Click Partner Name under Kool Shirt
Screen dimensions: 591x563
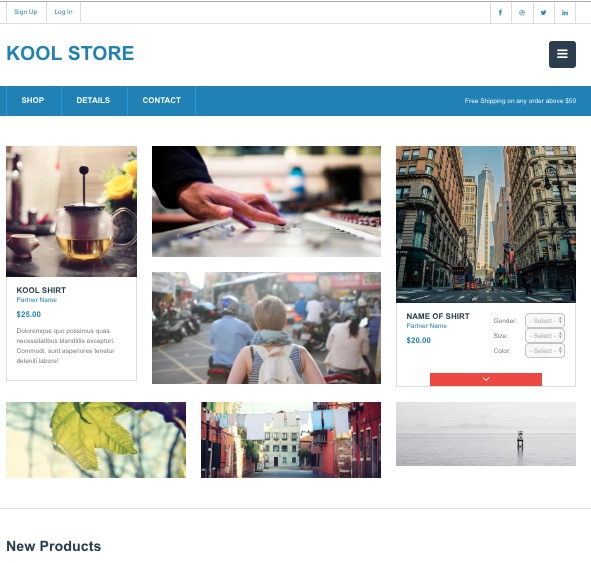[x=37, y=300]
